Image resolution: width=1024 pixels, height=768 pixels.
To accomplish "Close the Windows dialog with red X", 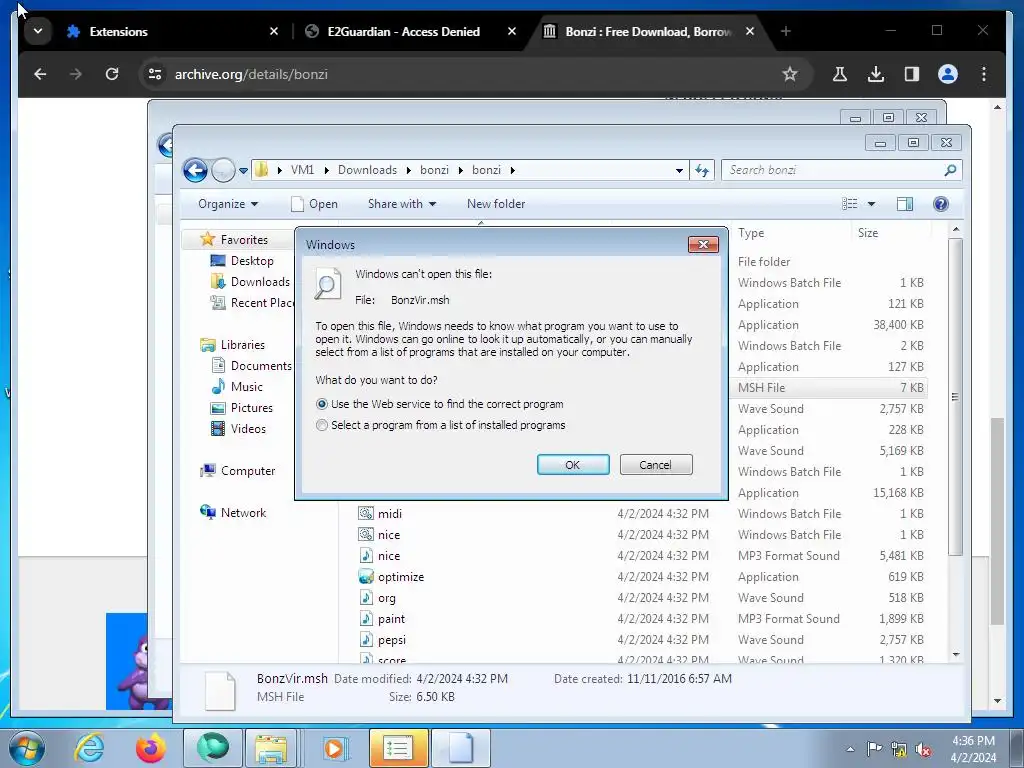I will 703,244.
